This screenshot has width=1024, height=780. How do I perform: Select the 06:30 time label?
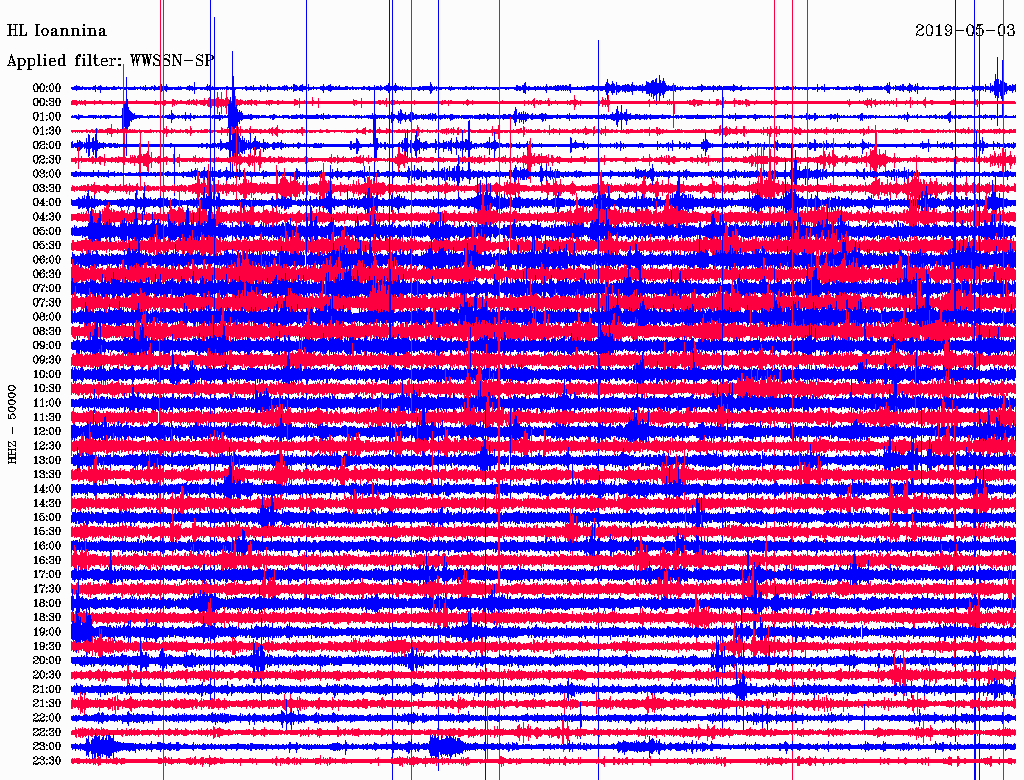click(x=47, y=274)
